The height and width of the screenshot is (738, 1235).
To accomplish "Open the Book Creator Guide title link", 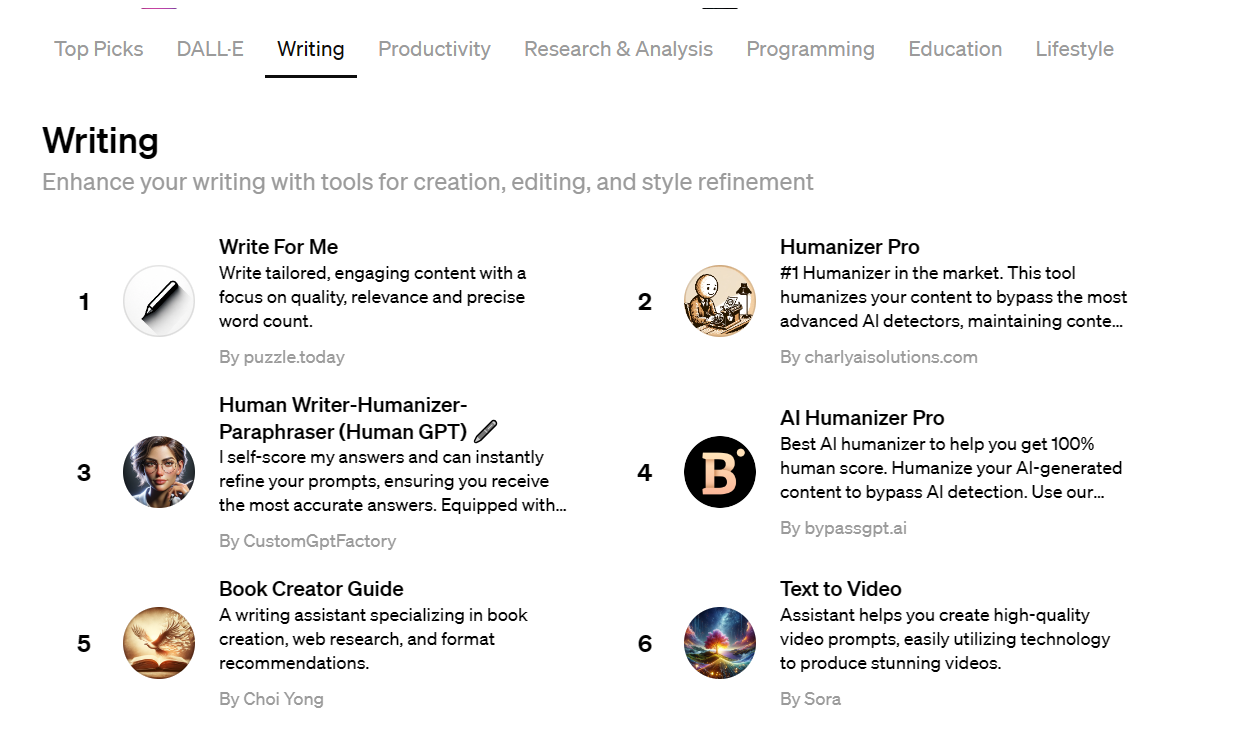I will coord(311,589).
